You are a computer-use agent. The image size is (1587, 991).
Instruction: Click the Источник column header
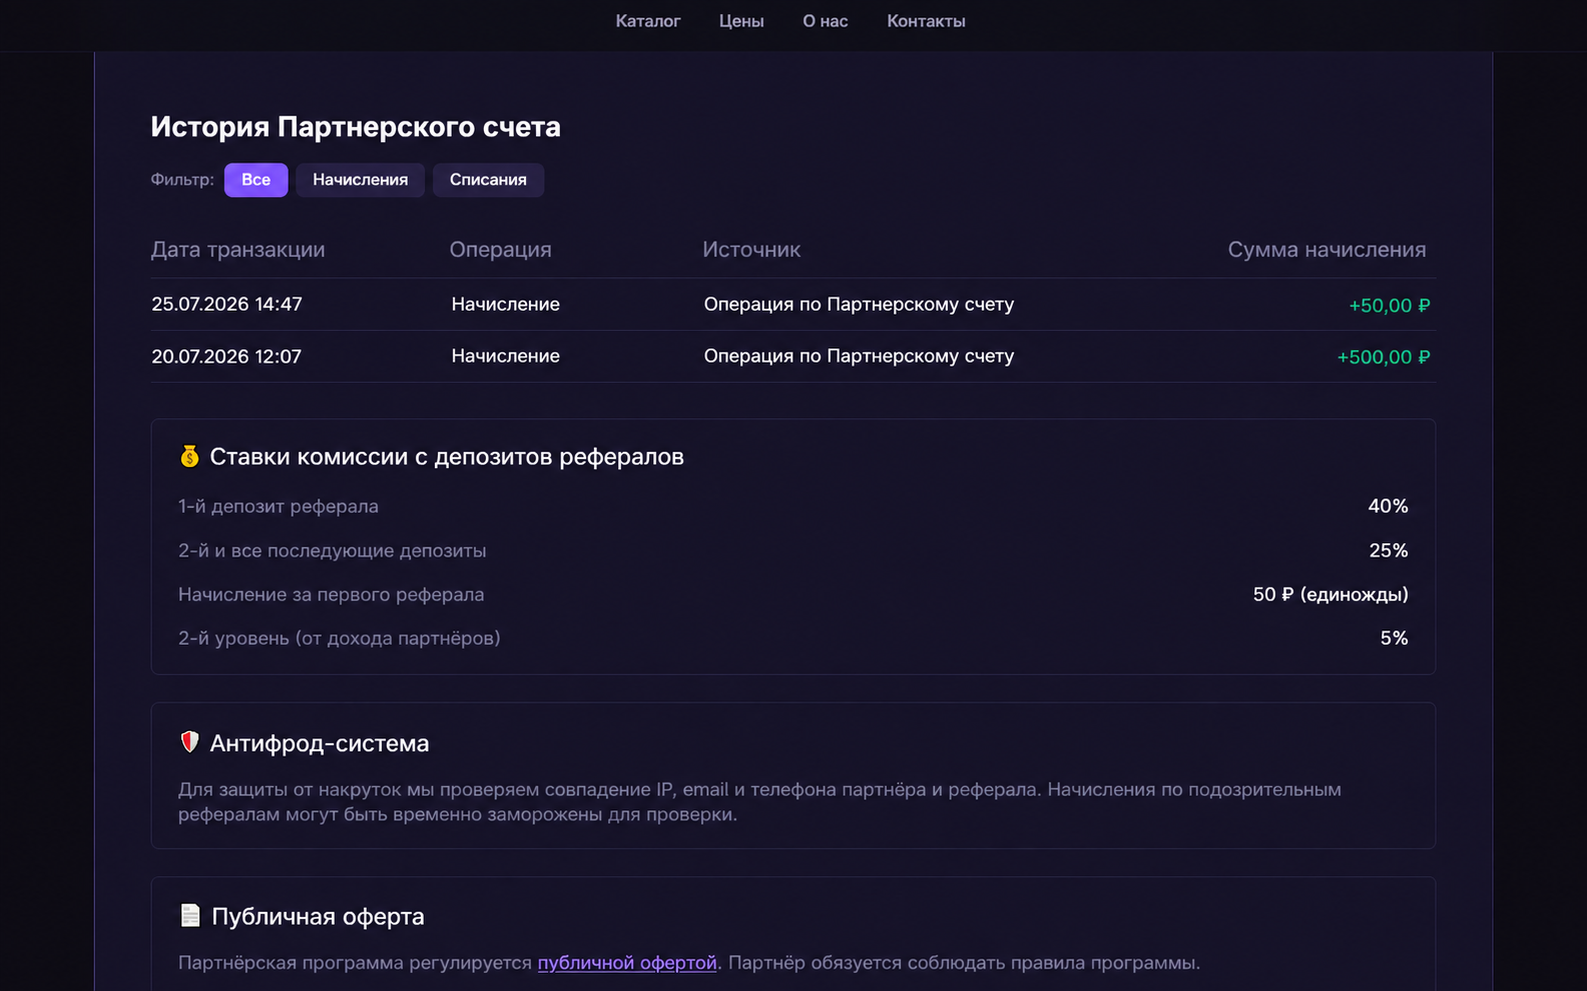[751, 250]
